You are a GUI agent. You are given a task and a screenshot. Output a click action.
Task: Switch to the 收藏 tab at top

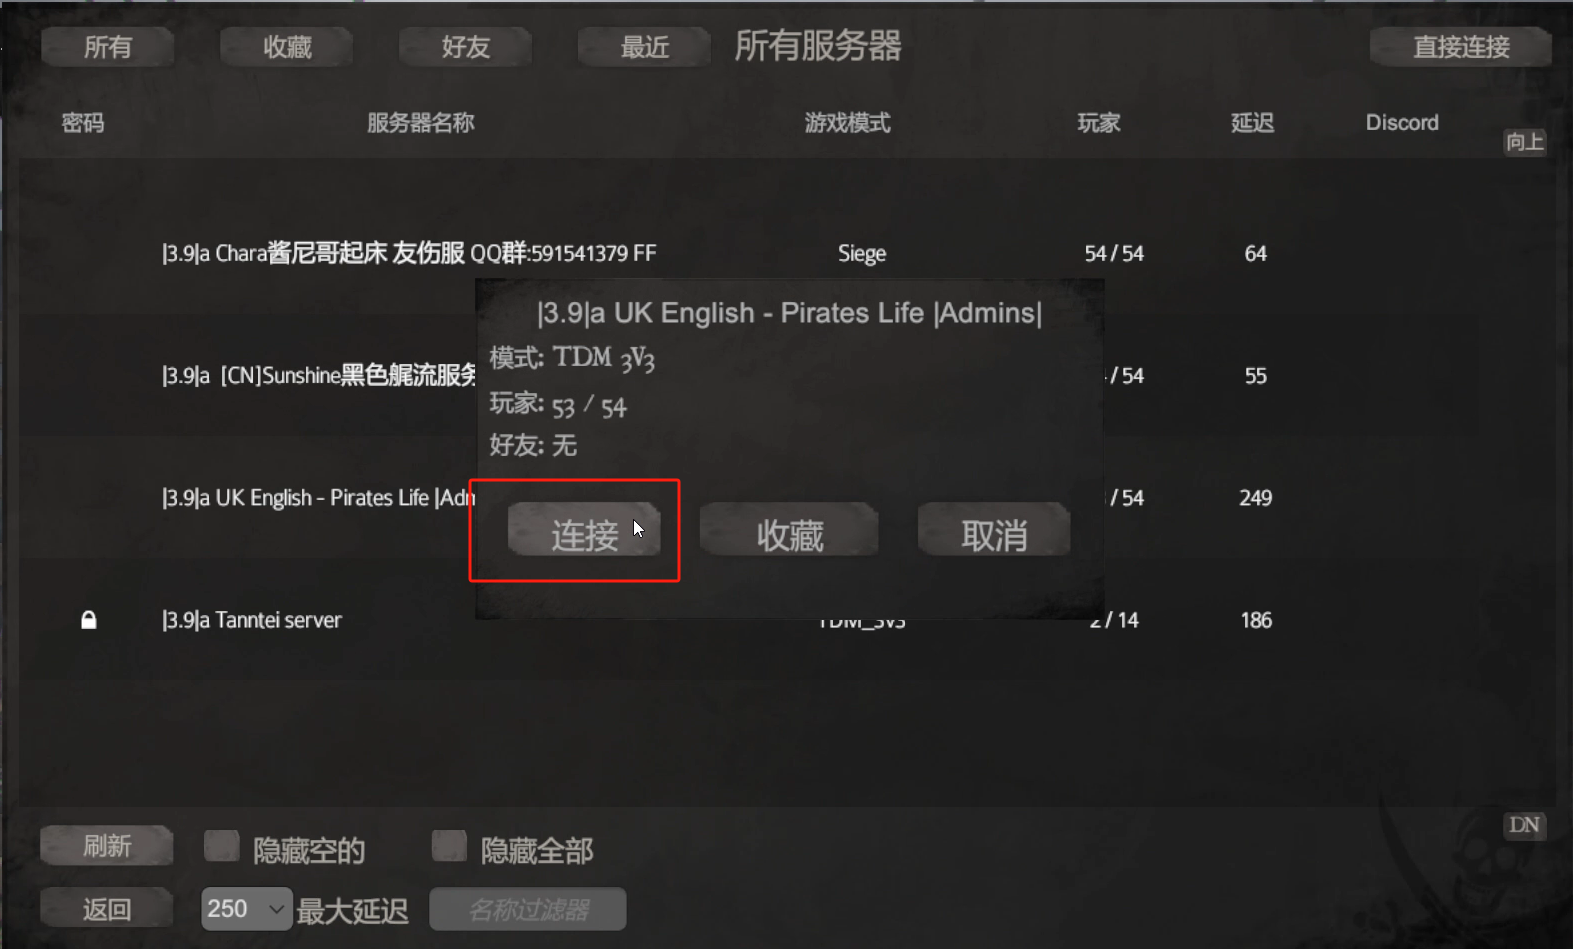coord(287,47)
